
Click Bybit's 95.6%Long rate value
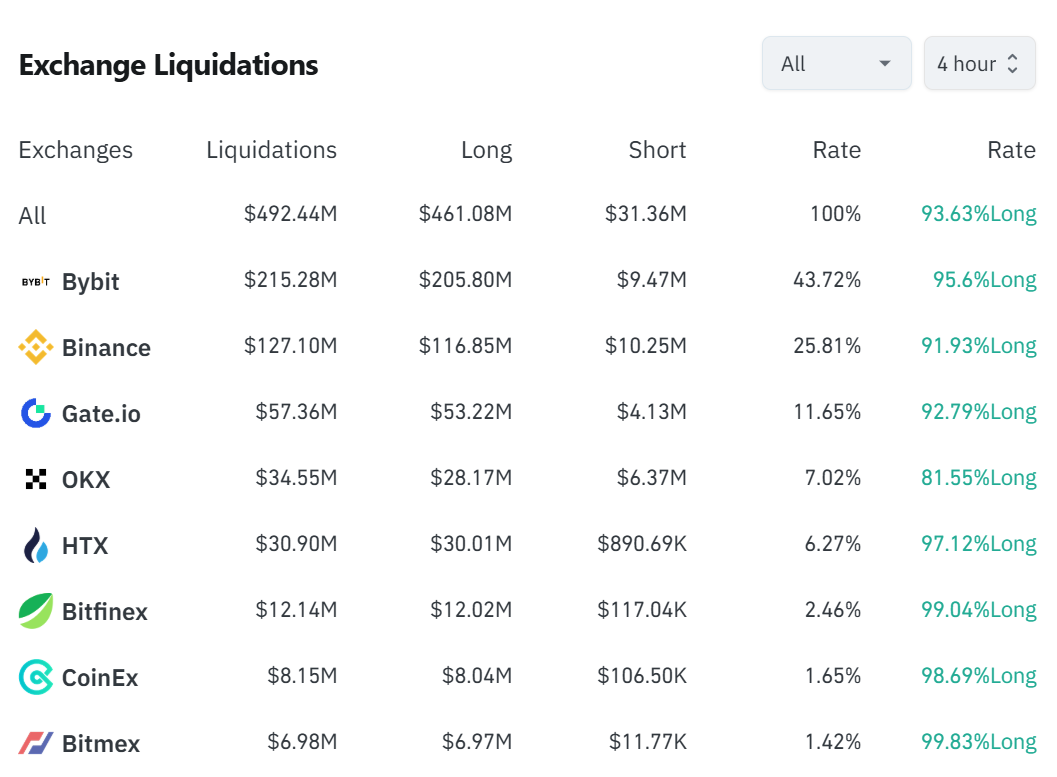(x=984, y=280)
